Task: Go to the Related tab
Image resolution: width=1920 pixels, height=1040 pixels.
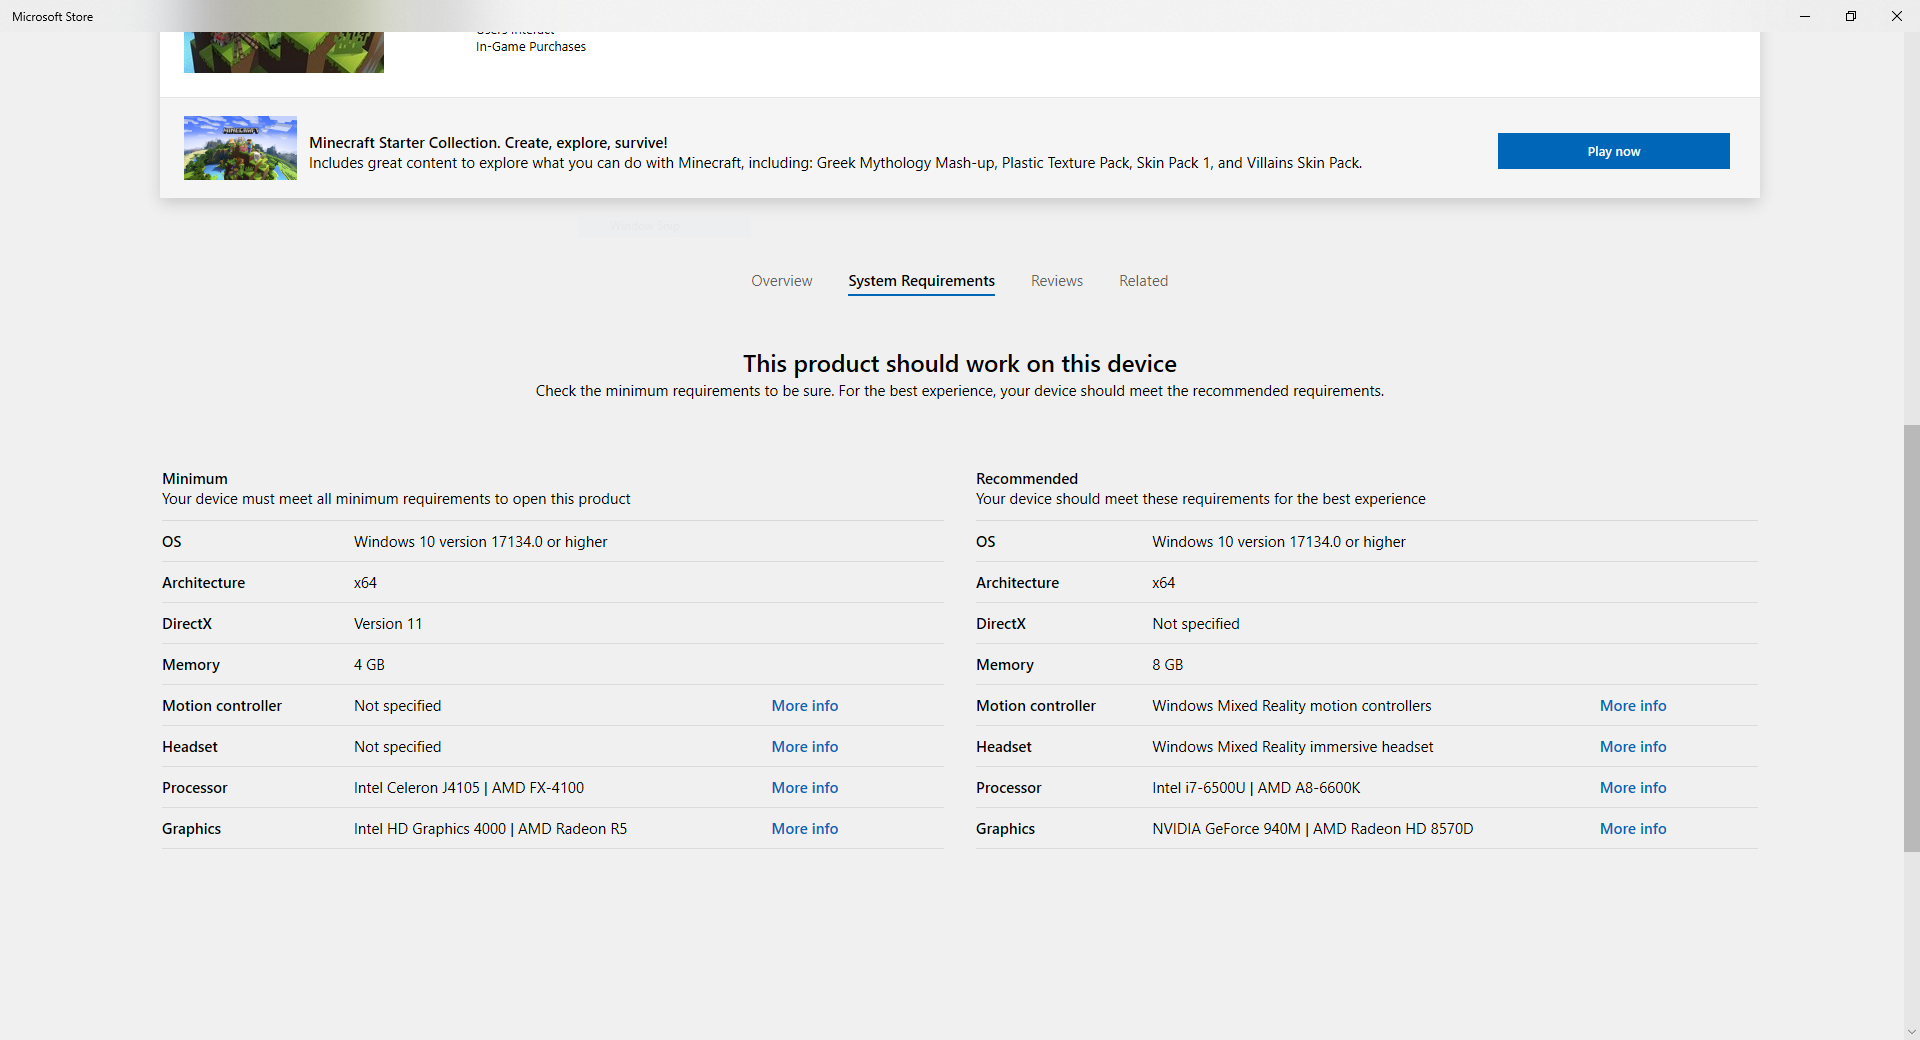Action: 1143,281
